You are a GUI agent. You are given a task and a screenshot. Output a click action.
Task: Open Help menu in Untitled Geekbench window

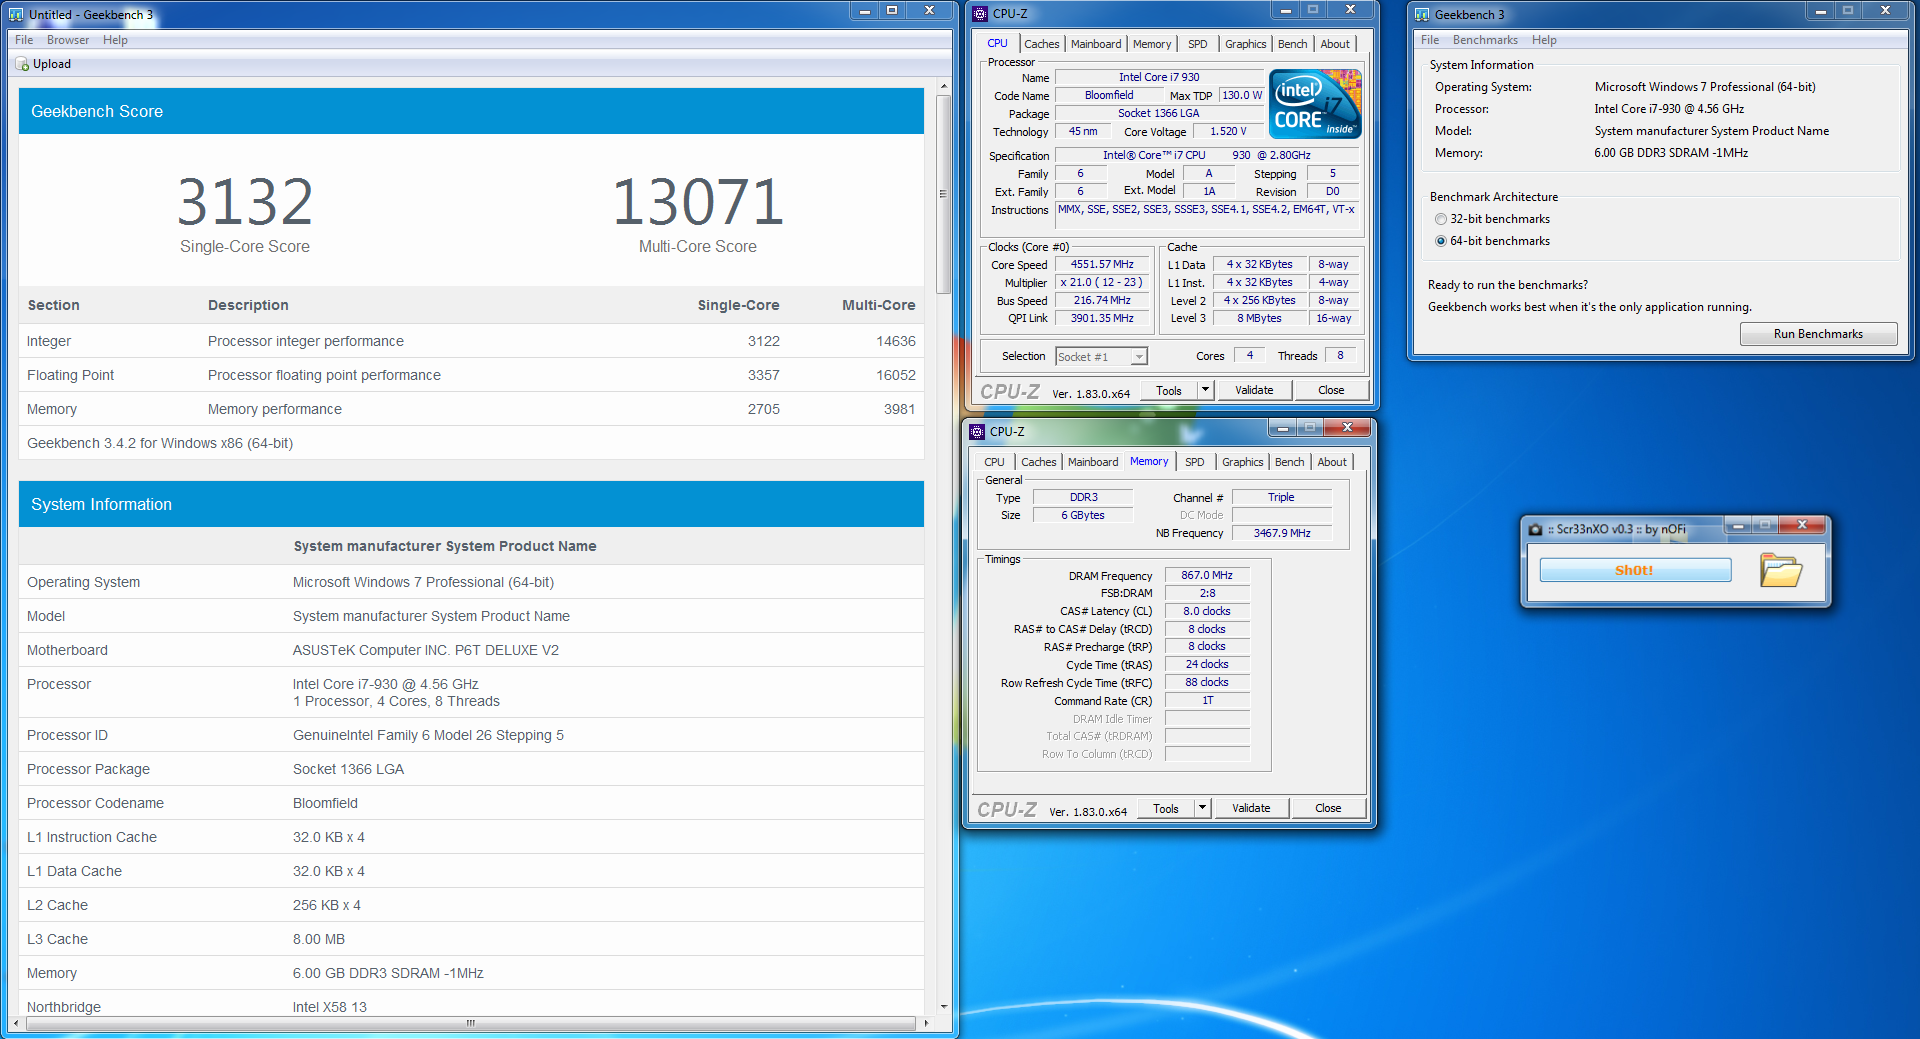(115, 40)
